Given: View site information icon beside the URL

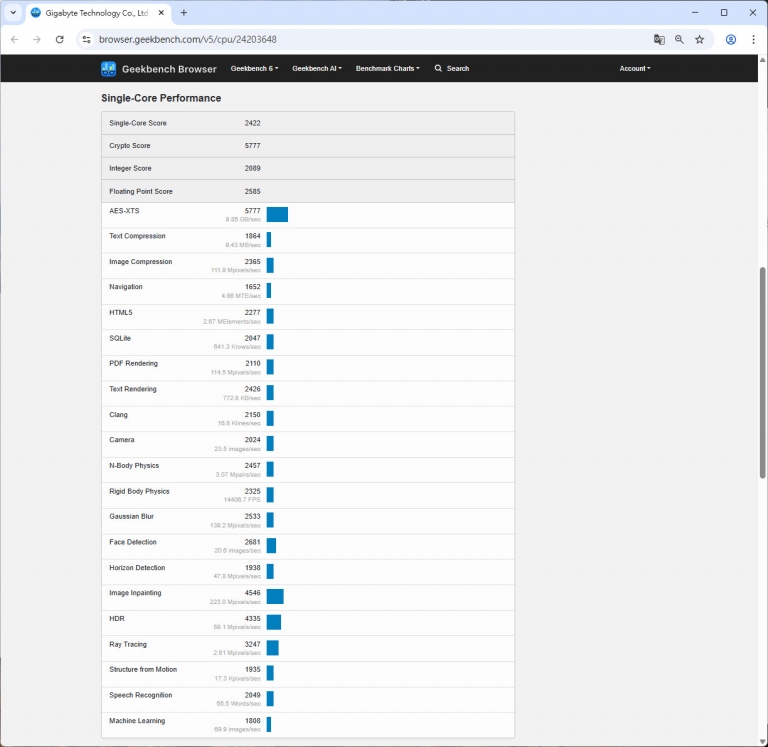Looking at the screenshot, I should [x=86, y=39].
